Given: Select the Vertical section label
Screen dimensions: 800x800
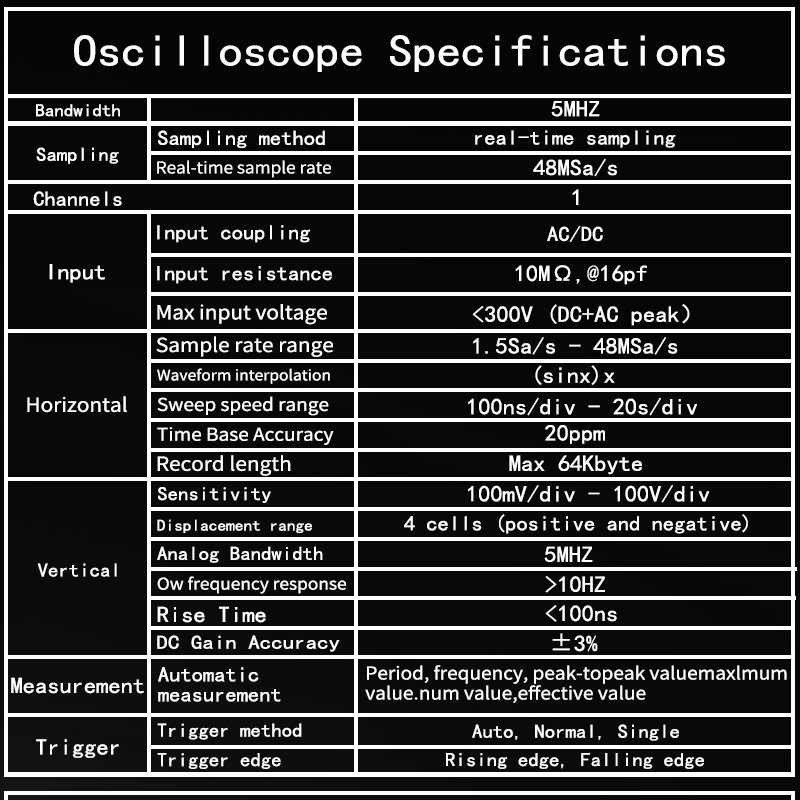Looking at the screenshot, I should pos(77,570).
